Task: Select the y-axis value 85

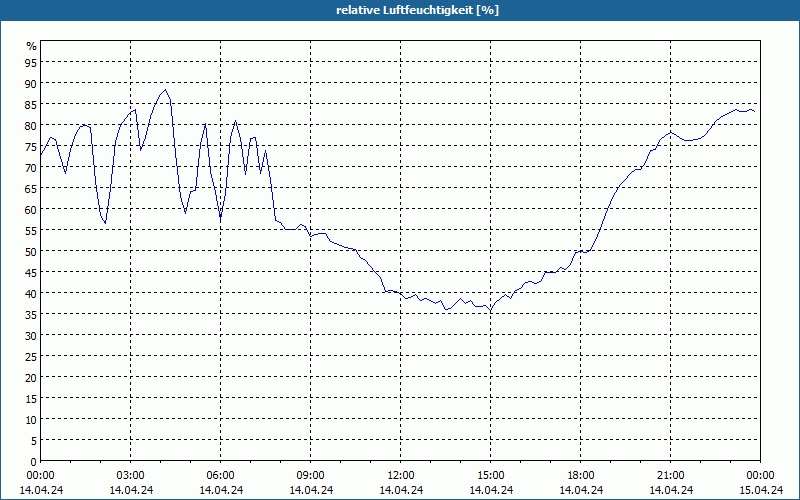Action: point(31,105)
